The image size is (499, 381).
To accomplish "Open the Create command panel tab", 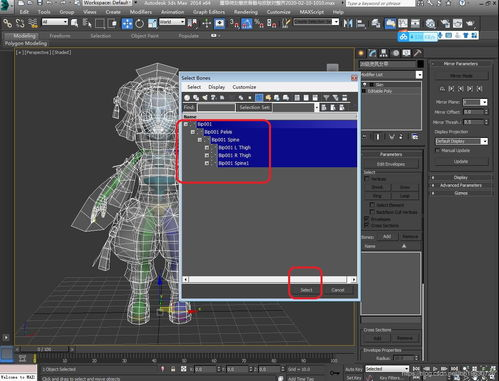I will 361,53.
